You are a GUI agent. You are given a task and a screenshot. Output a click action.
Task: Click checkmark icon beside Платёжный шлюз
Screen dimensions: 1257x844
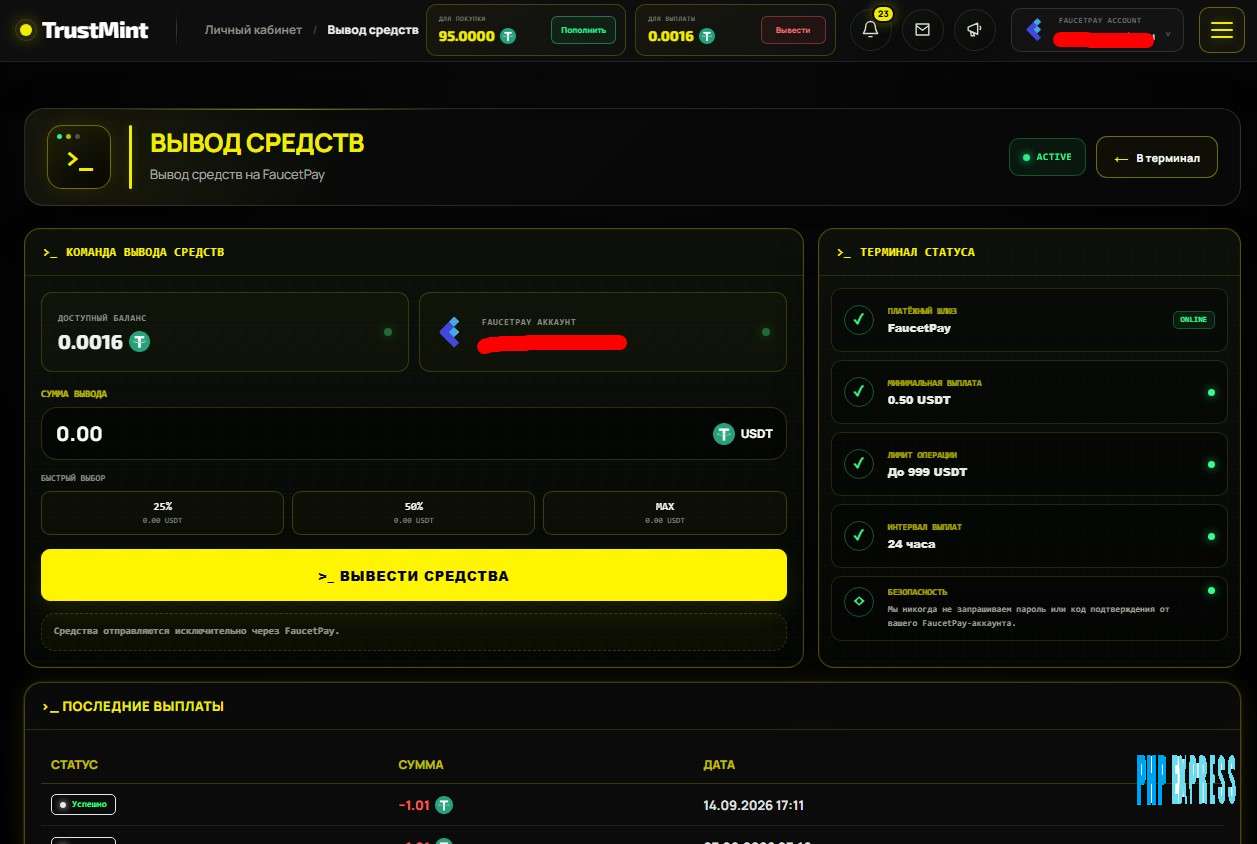point(858,320)
